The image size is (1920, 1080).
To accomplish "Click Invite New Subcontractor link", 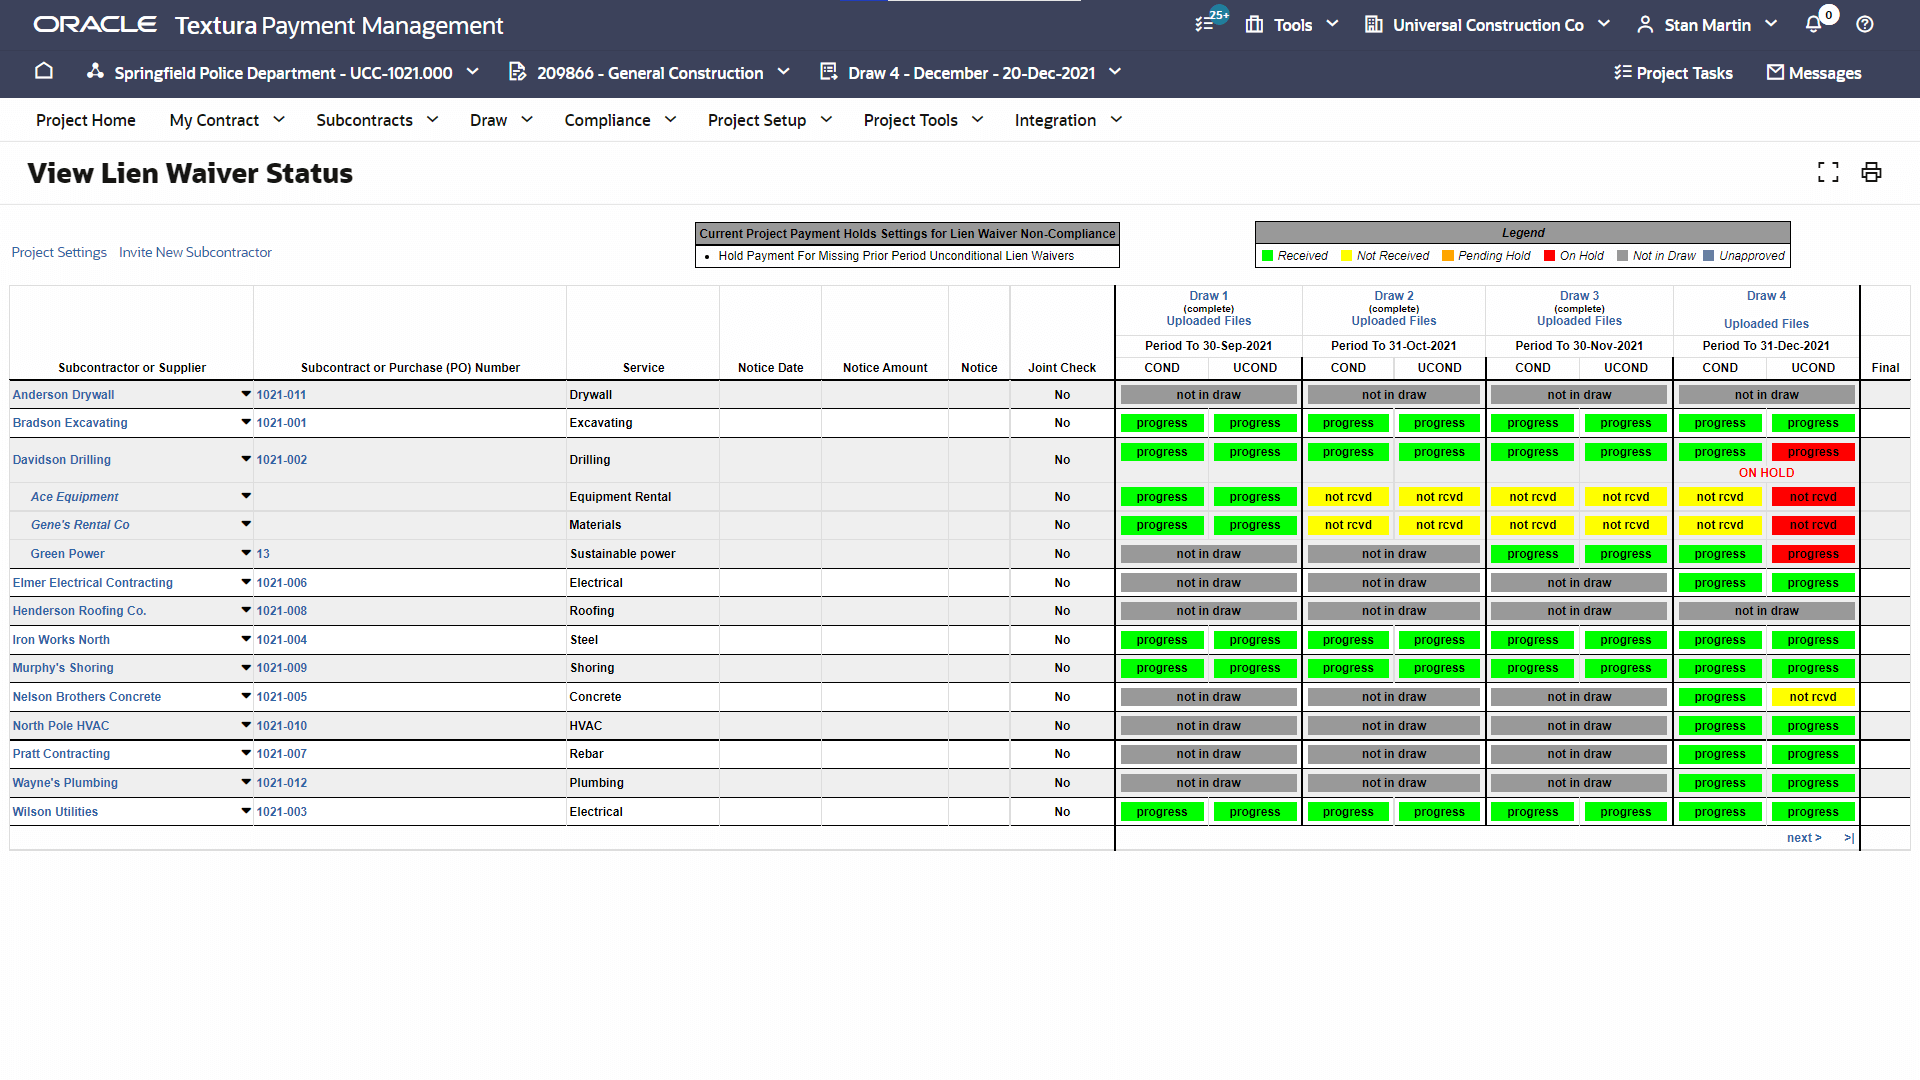I will [195, 252].
